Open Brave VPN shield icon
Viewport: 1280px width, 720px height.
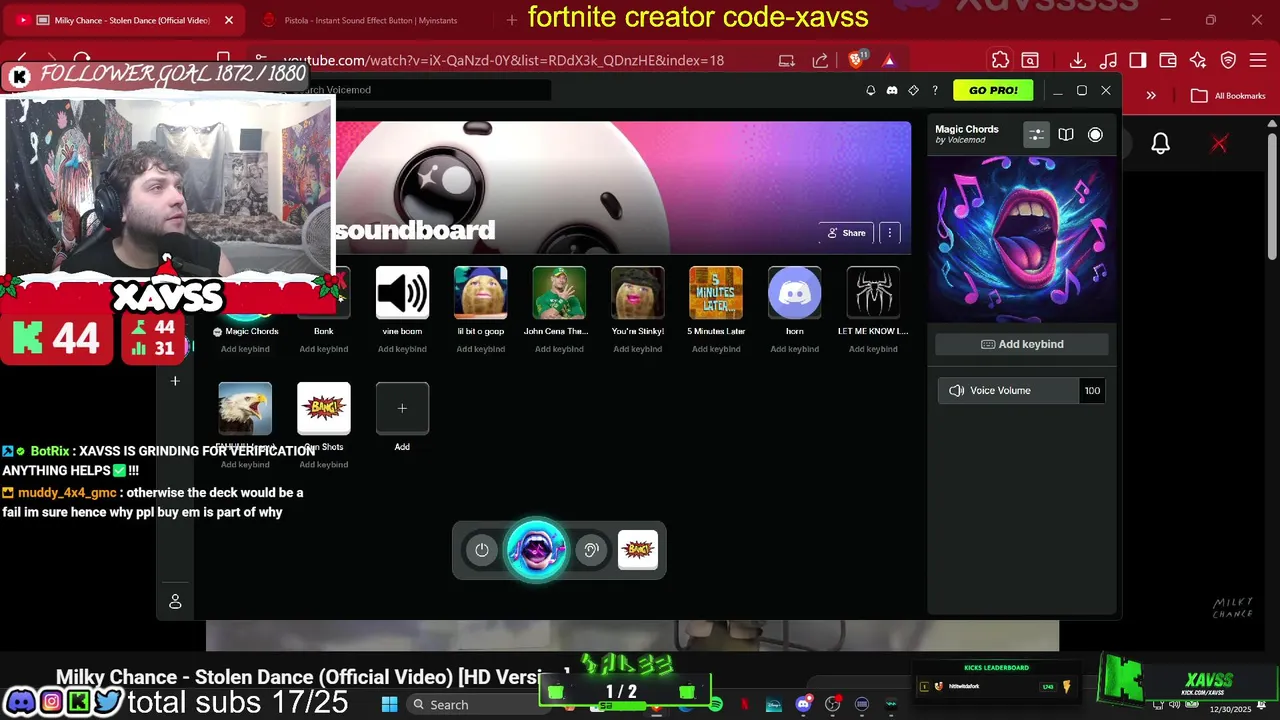1228,60
